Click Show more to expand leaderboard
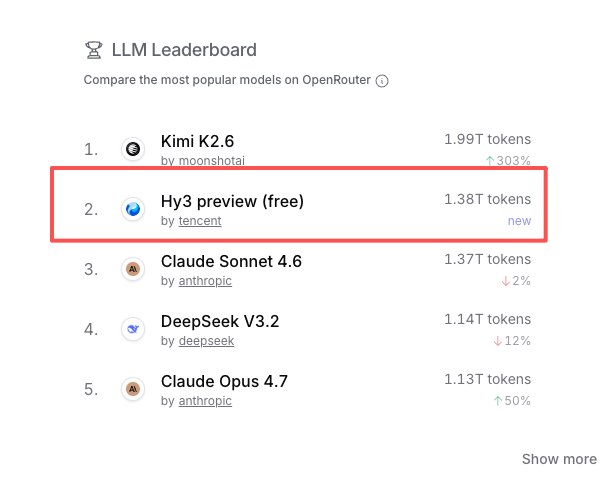602x493 pixels. (559, 459)
